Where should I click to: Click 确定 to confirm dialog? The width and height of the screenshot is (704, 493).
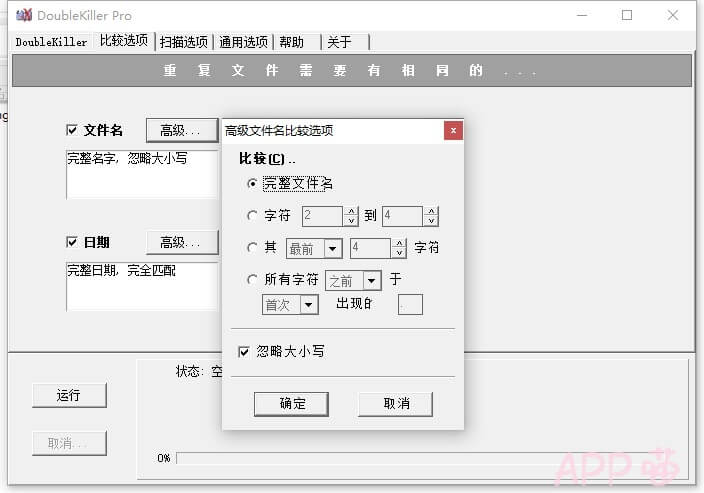coord(291,404)
